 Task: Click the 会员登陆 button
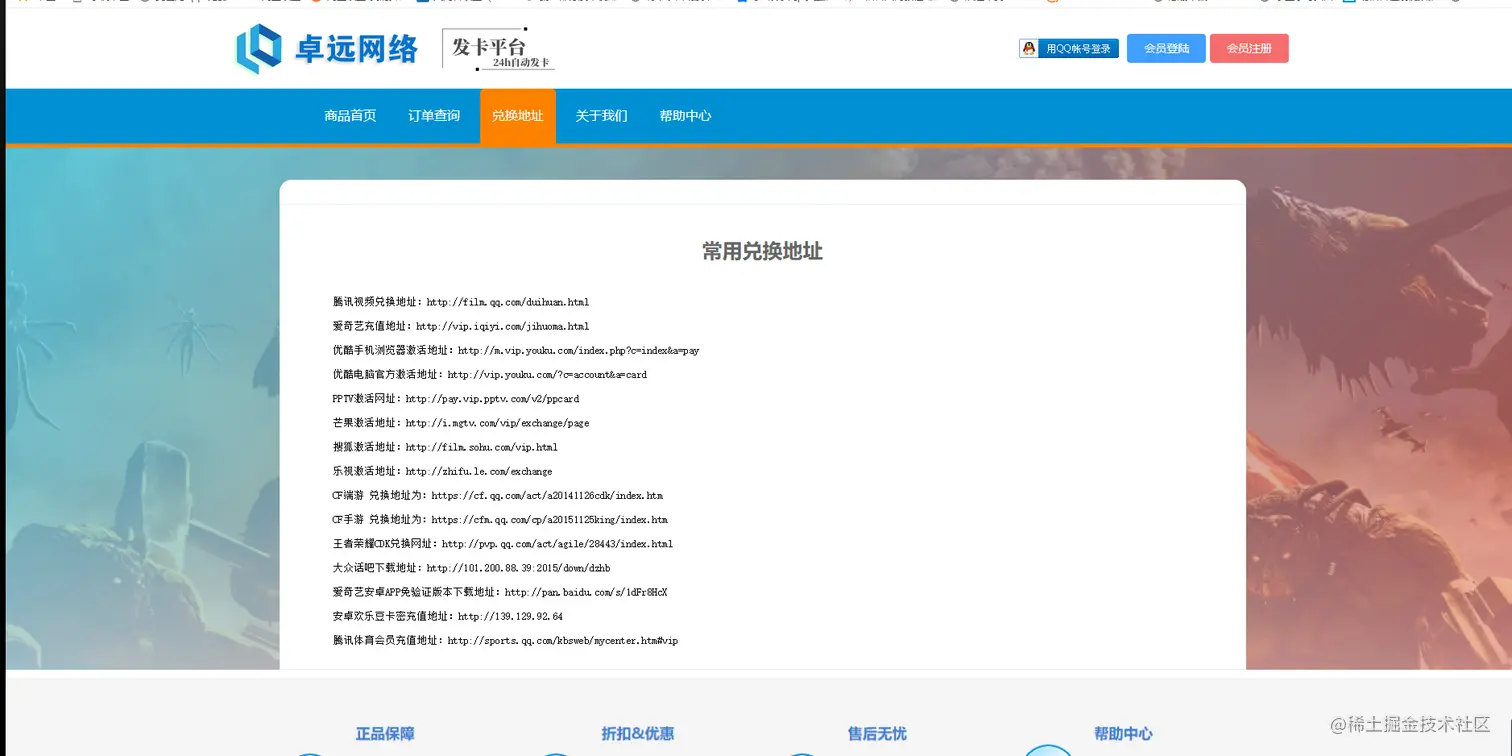1166,48
